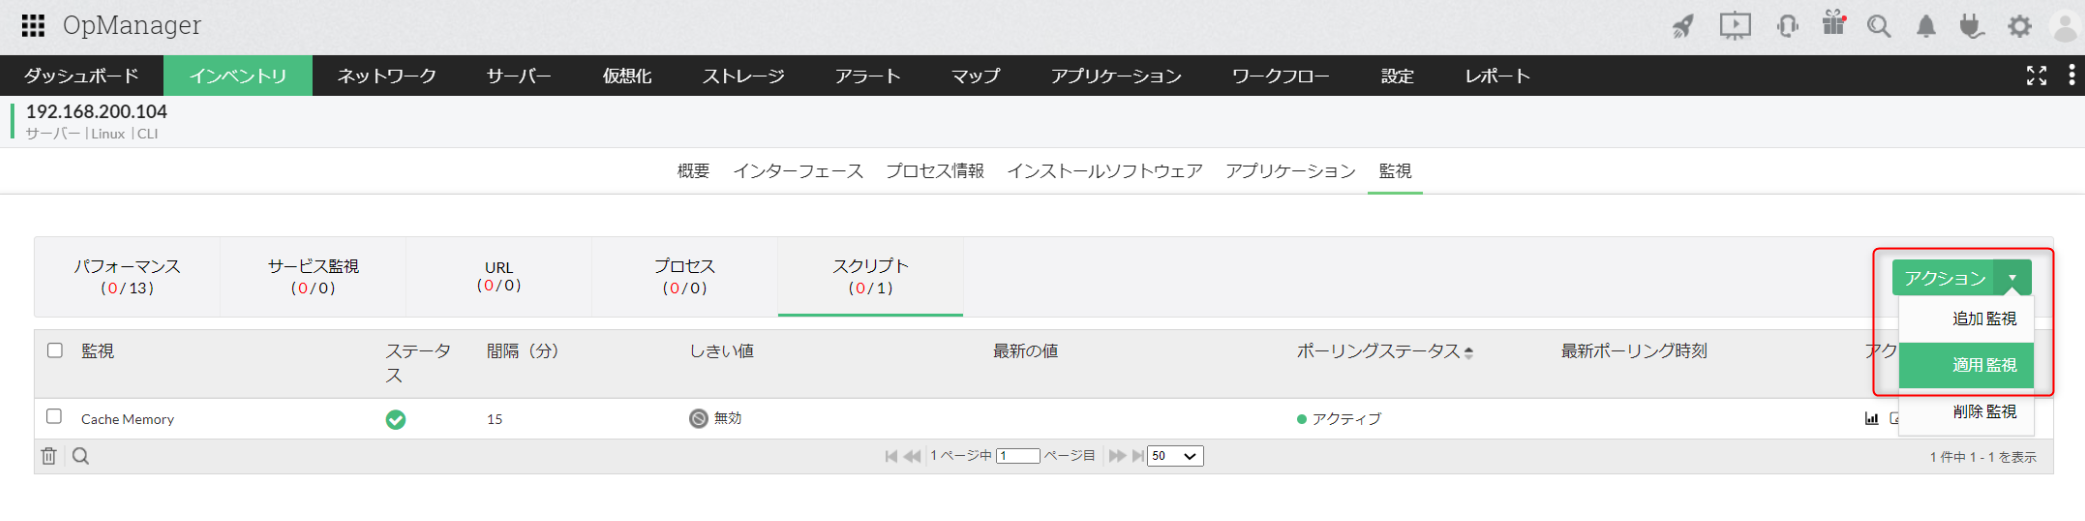Open プロセス monitors tab
The width and height of the screenshot is (2085, 521).
pyautogui.click(x=685, y=277)
